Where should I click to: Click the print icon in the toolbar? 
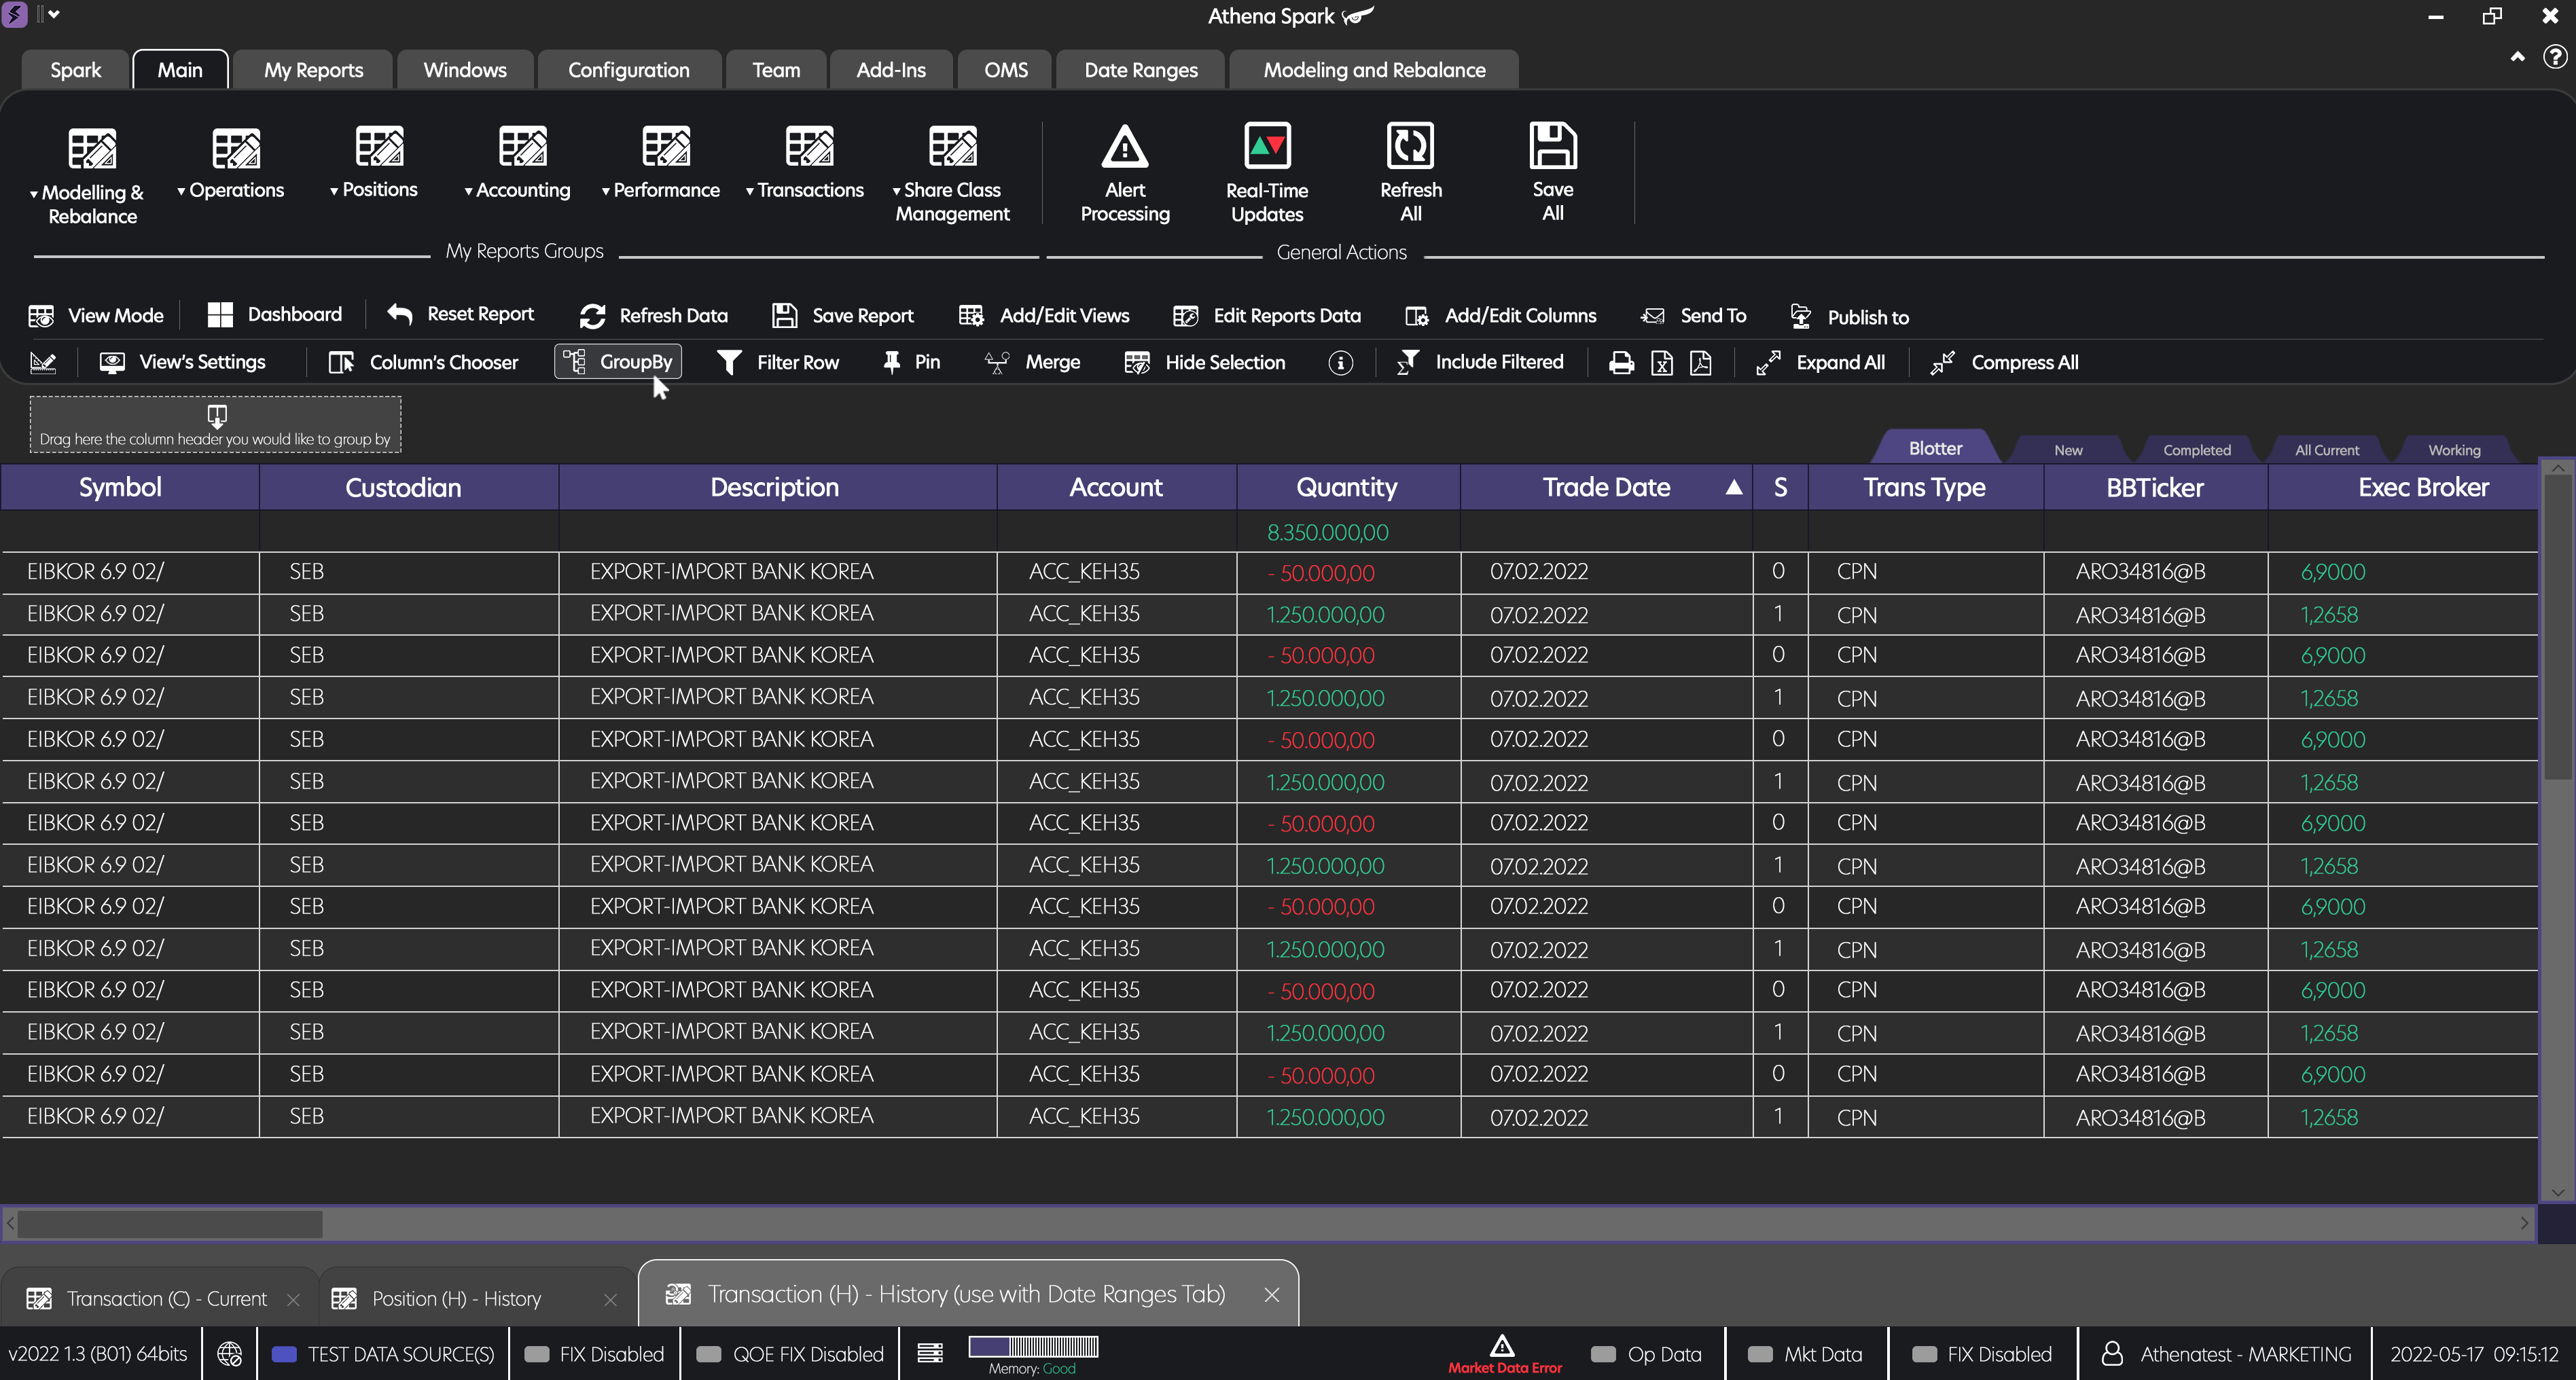point(1620,362)
